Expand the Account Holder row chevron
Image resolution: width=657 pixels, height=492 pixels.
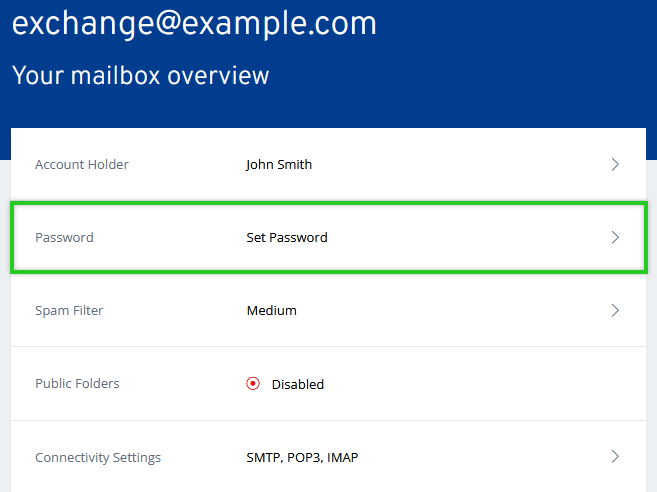pyautogui.click(x=615, y=164)
